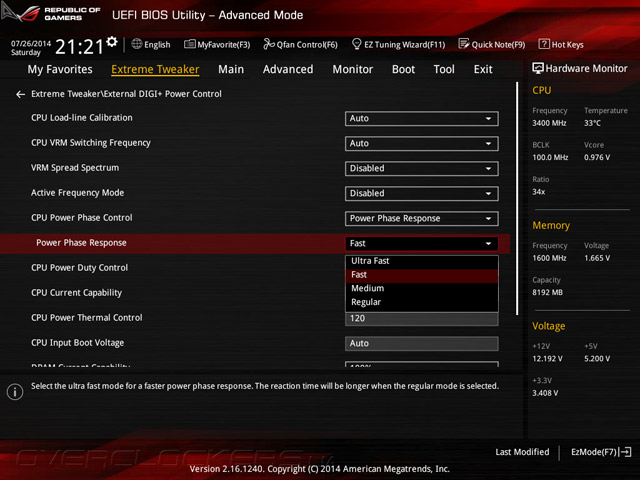The width and height of the screenshot is (640, 480).
Task: Click the 07/26/2014 date text
Action: click(31, 43)
